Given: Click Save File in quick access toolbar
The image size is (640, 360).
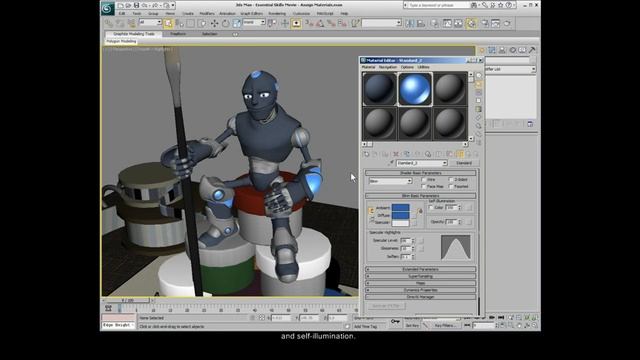Looking at the screenshot, I should click(x=136, y=5).
